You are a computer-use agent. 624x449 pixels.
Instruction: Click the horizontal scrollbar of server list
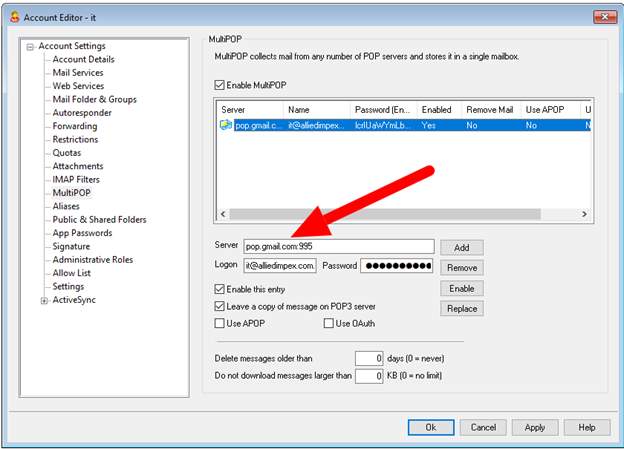point(400,214)
